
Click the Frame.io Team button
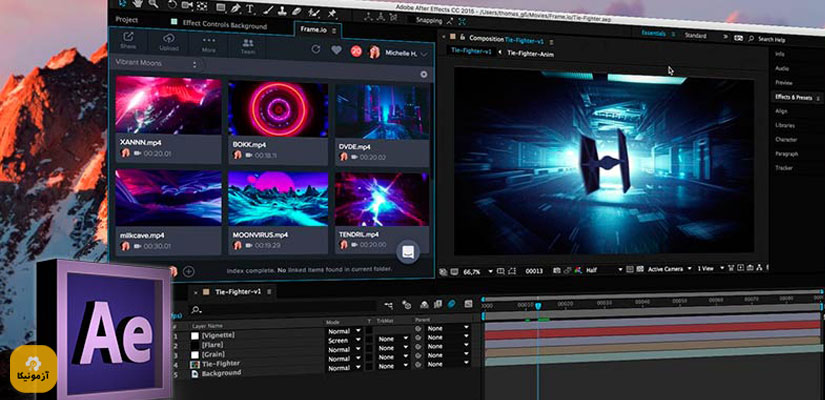point(248,46)
